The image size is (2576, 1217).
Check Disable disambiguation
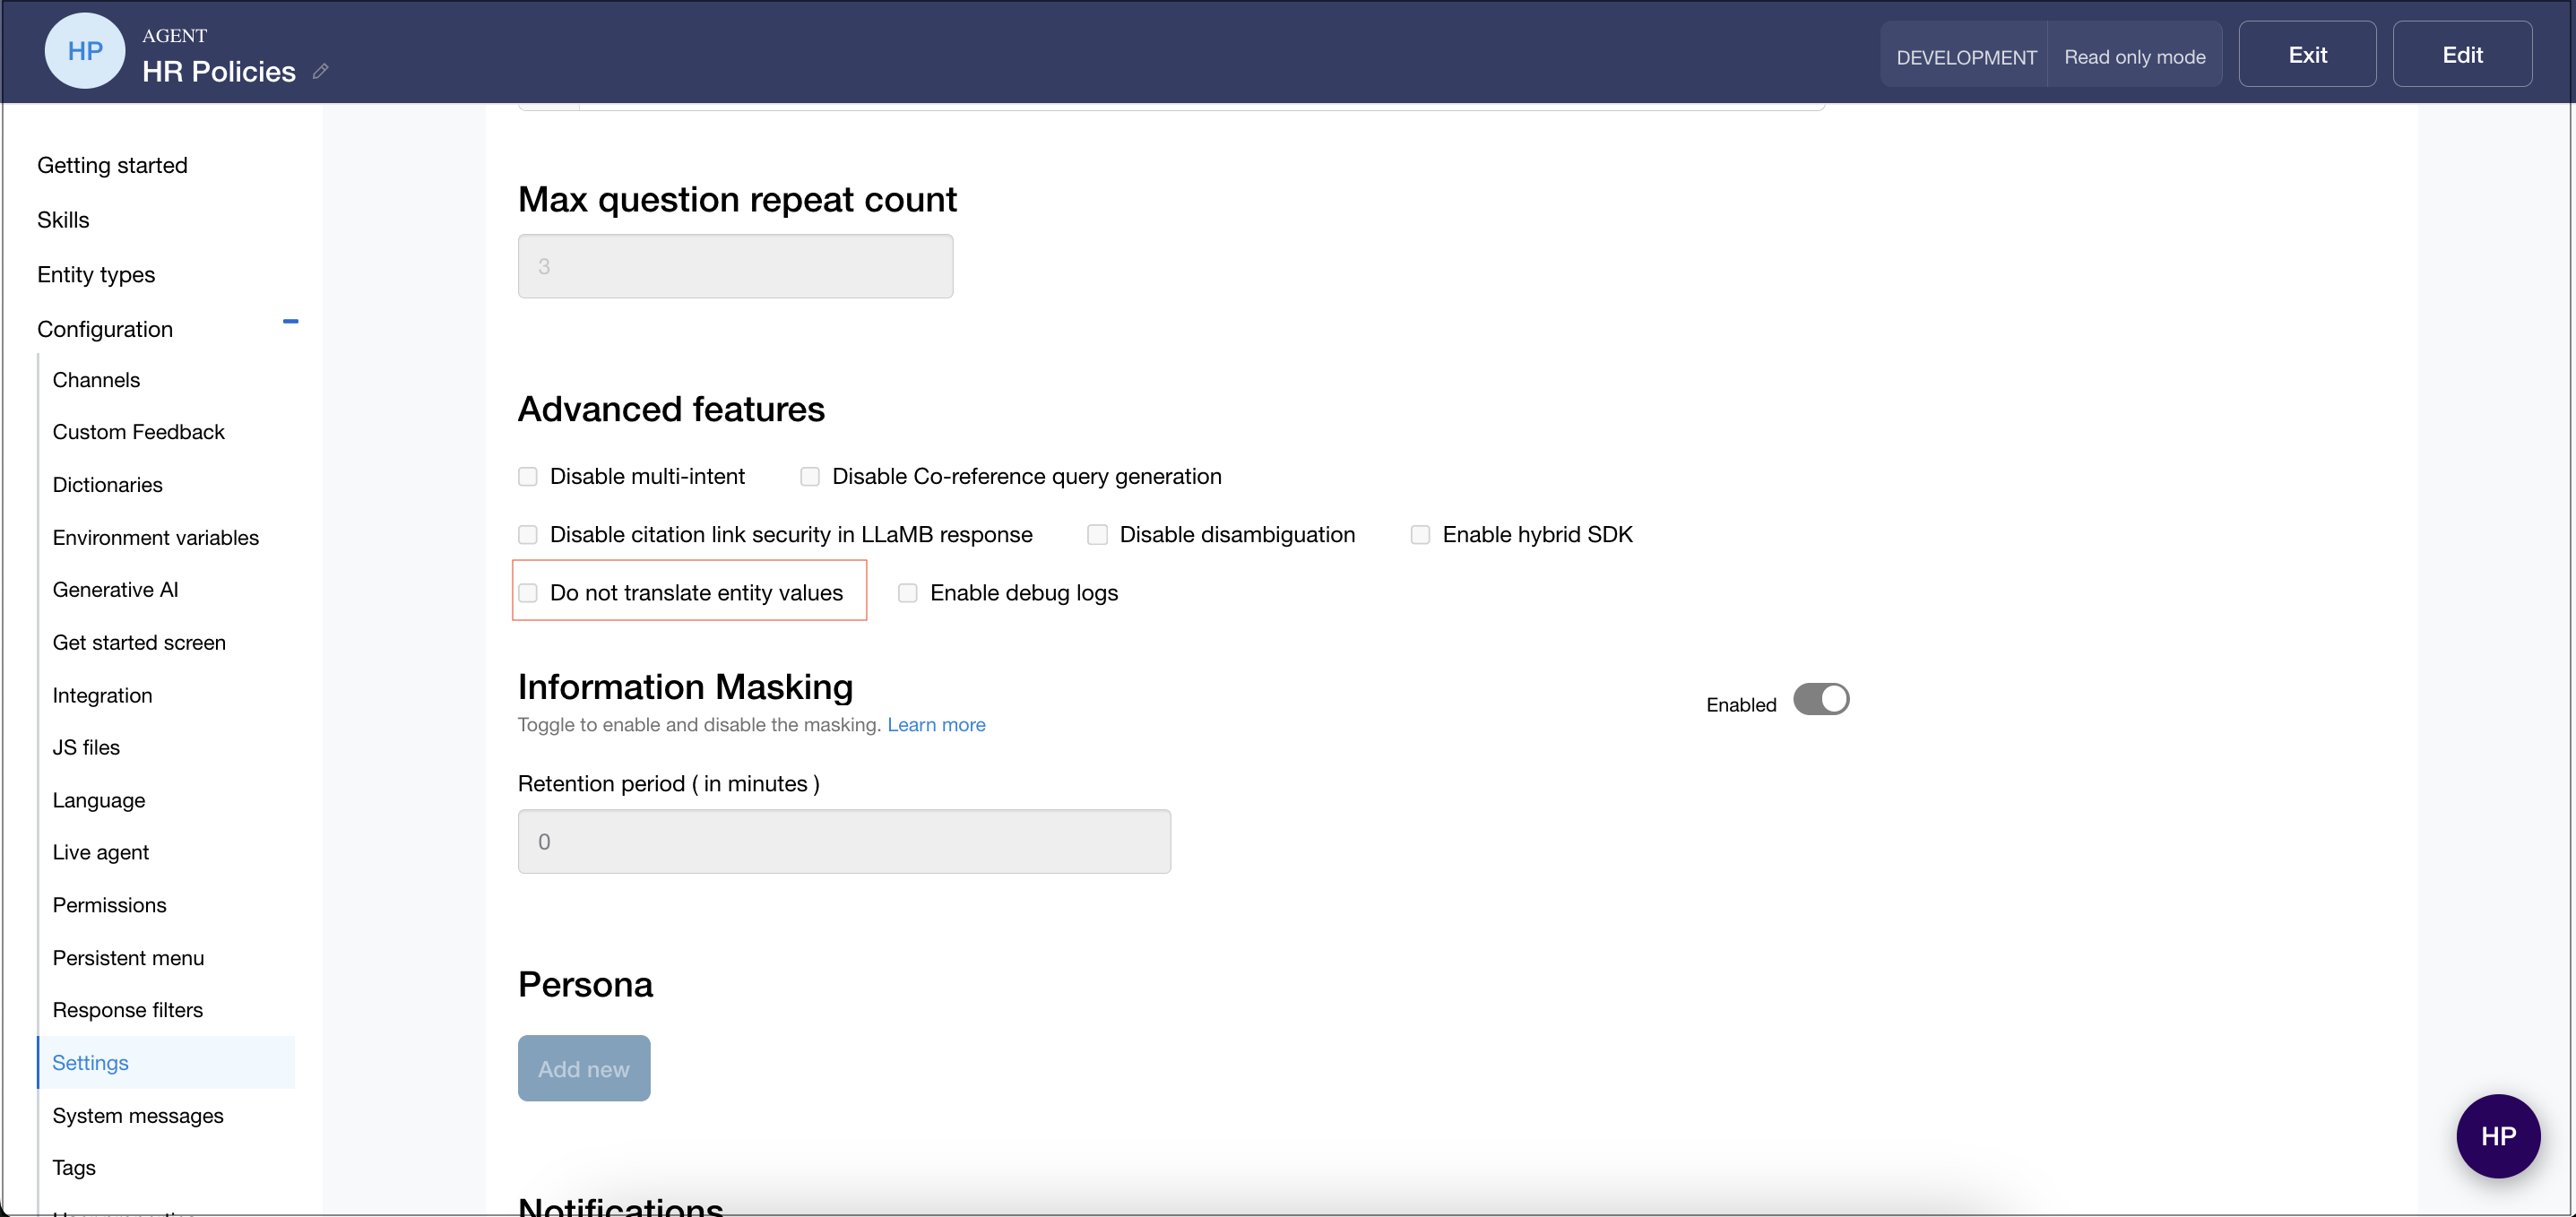point(1097,535)
